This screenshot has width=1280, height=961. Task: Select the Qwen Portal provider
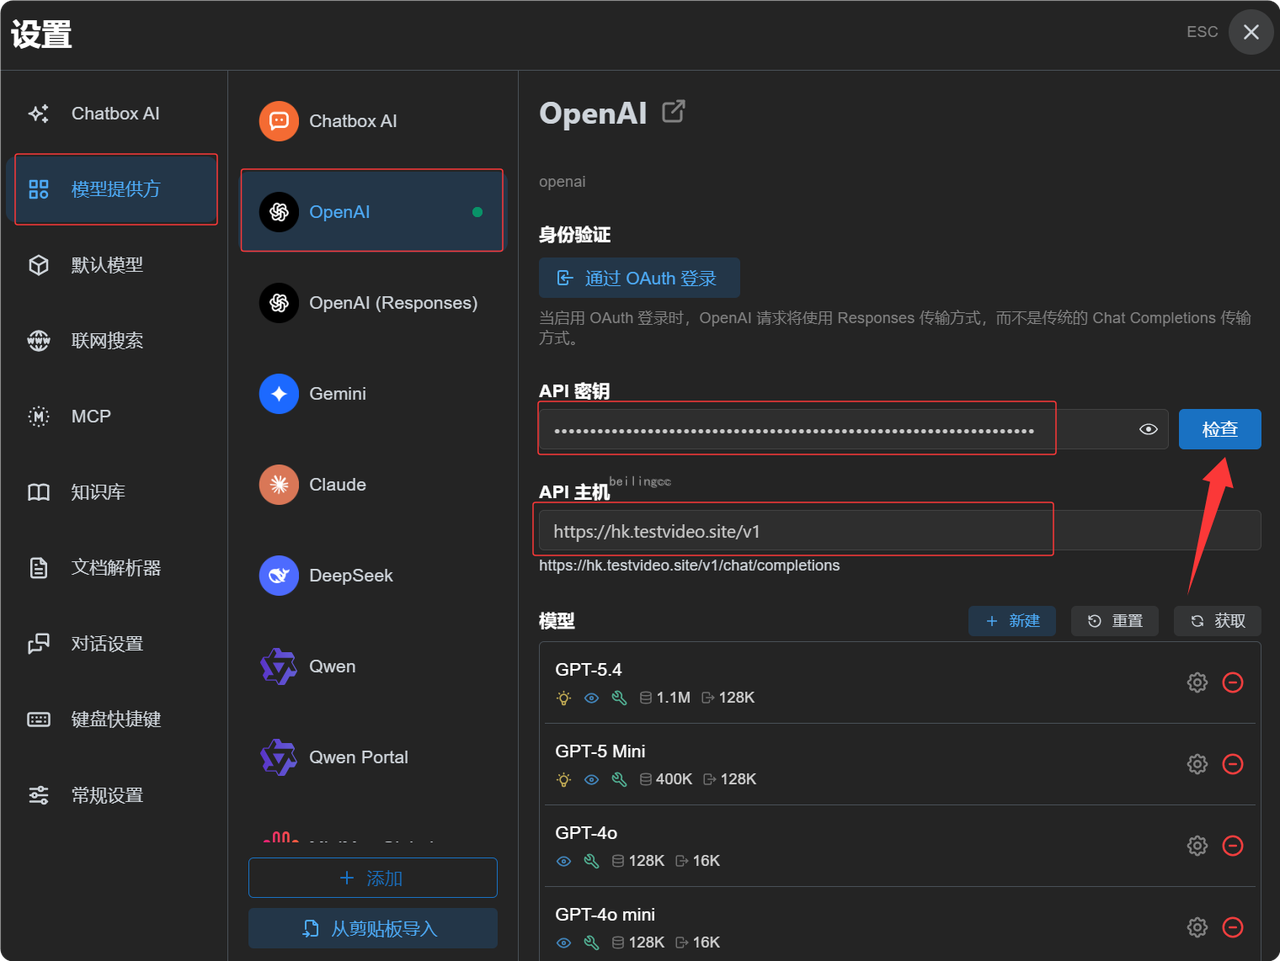[372, 757]
